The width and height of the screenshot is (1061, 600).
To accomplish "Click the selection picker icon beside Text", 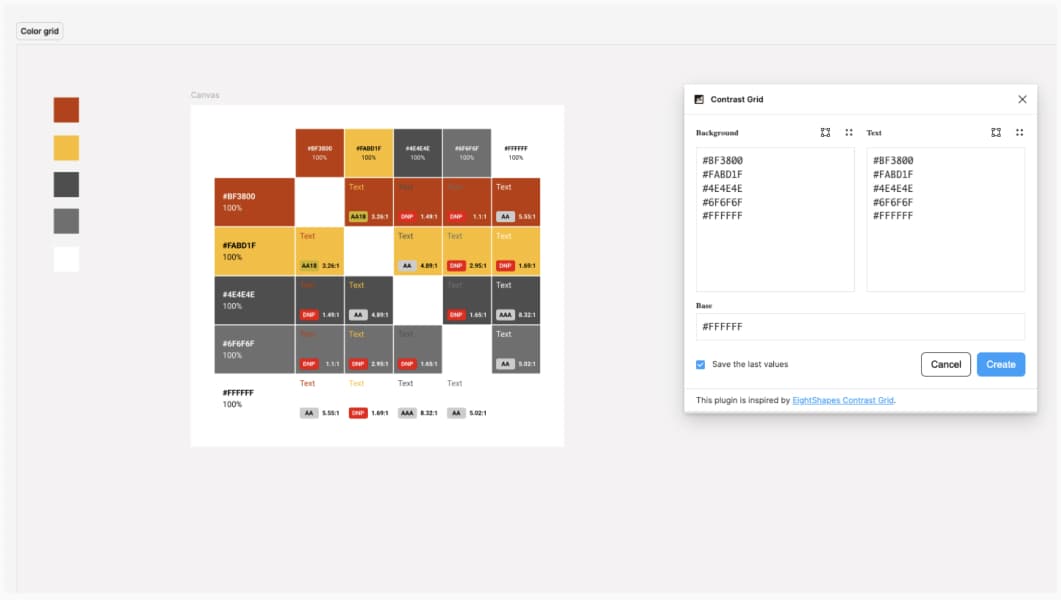I will click(995, 132).
